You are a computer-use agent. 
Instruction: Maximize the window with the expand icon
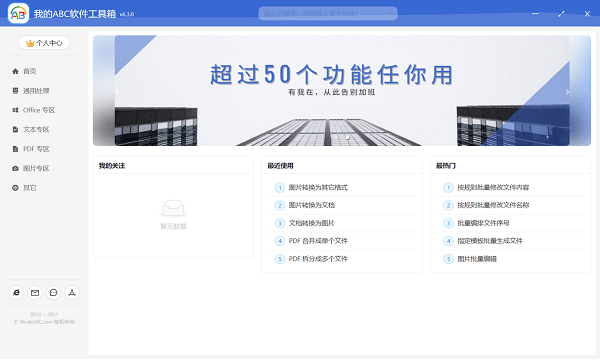coord(561,14)
